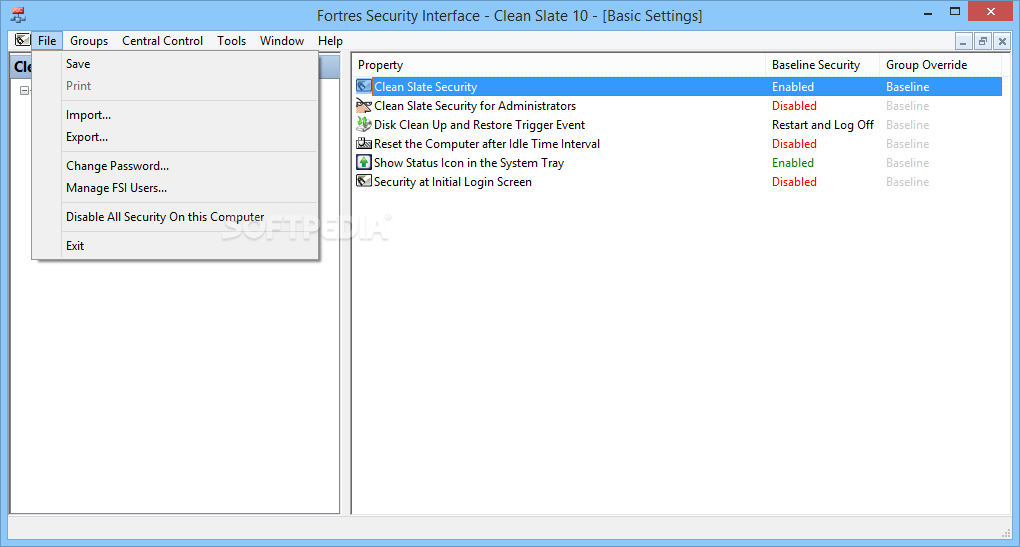The height and width of the screenshot is (547, 1020).
Task: Maximize the Fortres Security Interface main window
Action: click(954, 11)
